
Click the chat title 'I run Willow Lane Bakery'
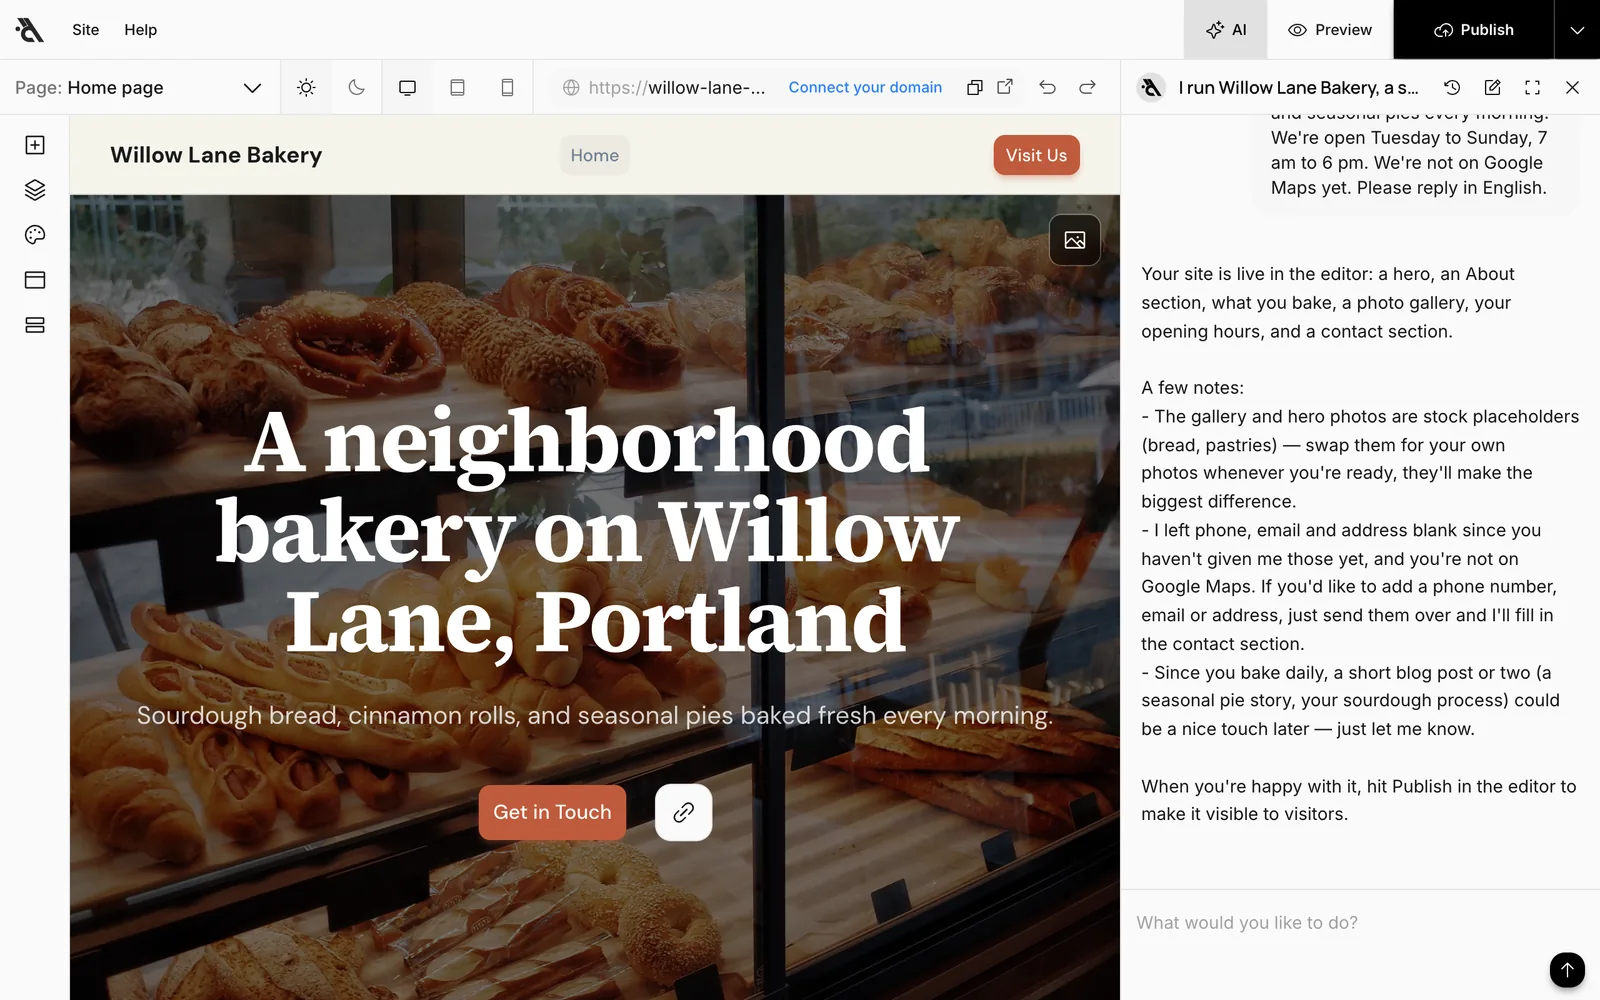1298,88
